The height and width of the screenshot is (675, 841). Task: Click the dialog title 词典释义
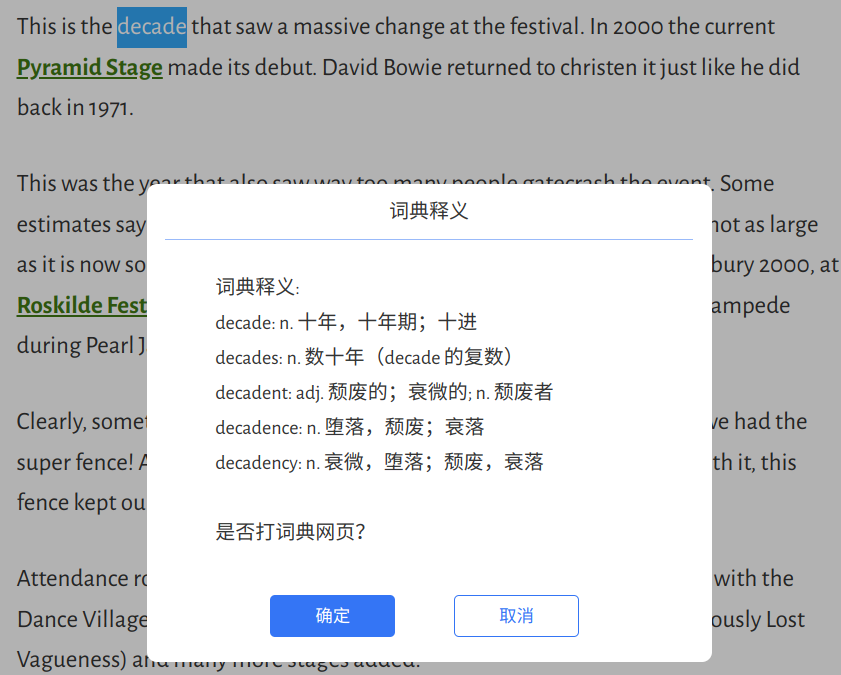pyautogui.click(x=429, y=211)
